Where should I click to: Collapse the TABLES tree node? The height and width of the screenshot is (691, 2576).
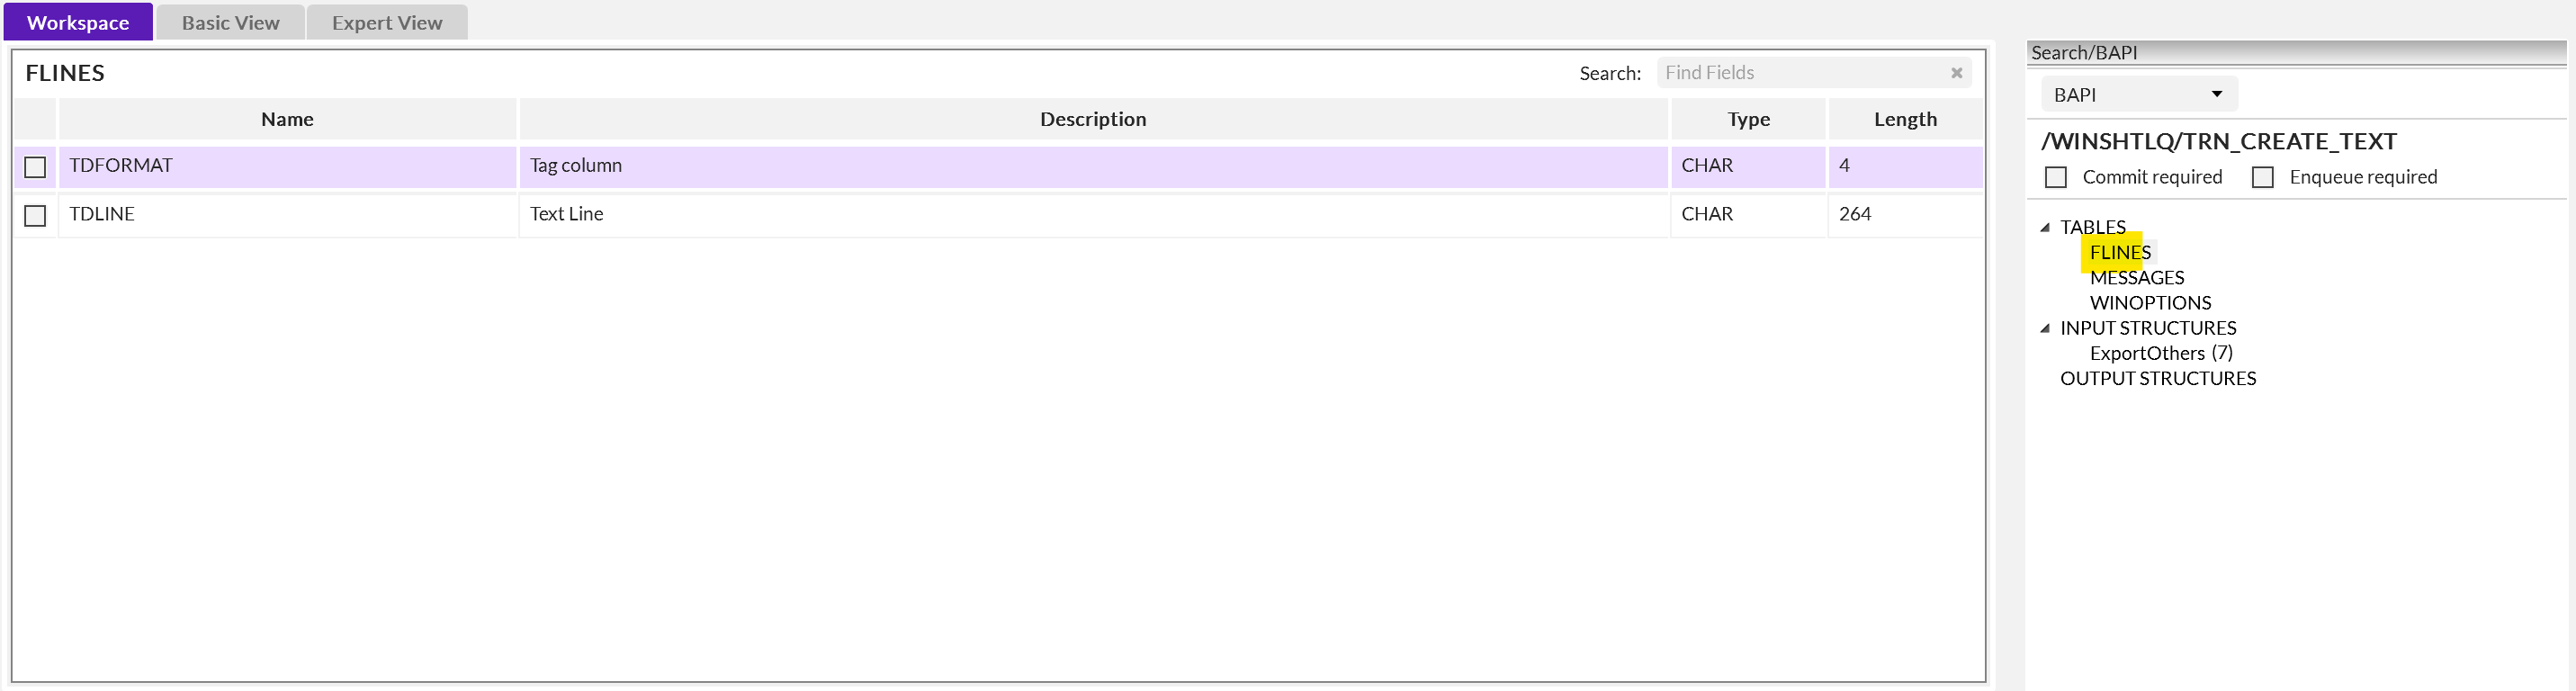[x=2045, y=228]
